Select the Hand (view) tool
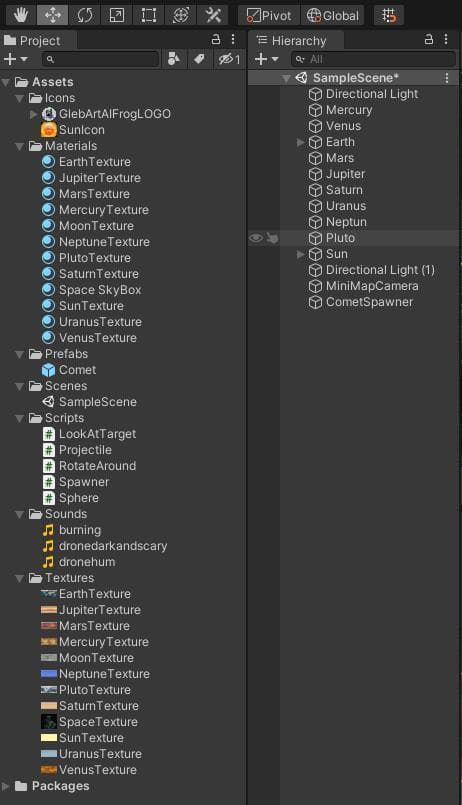Screen dimensions: 462x805 pyautogui.click(x=21, y=15)
